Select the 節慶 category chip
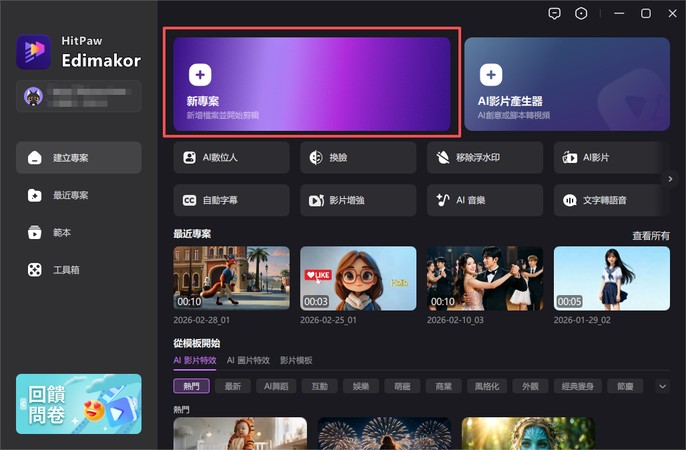The height and width of the screenshot is (450, 686). point(625,386)
